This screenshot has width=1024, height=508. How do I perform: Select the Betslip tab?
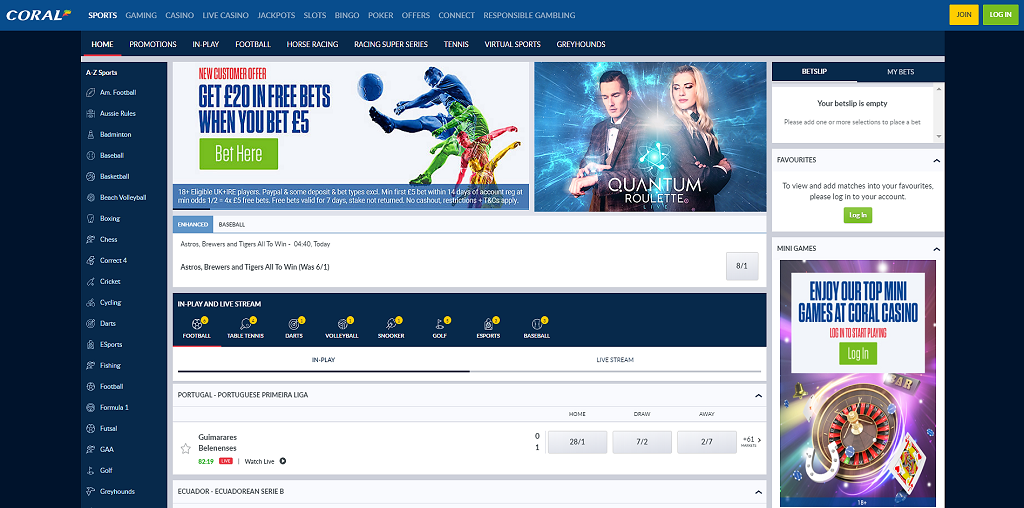[814, 72]
